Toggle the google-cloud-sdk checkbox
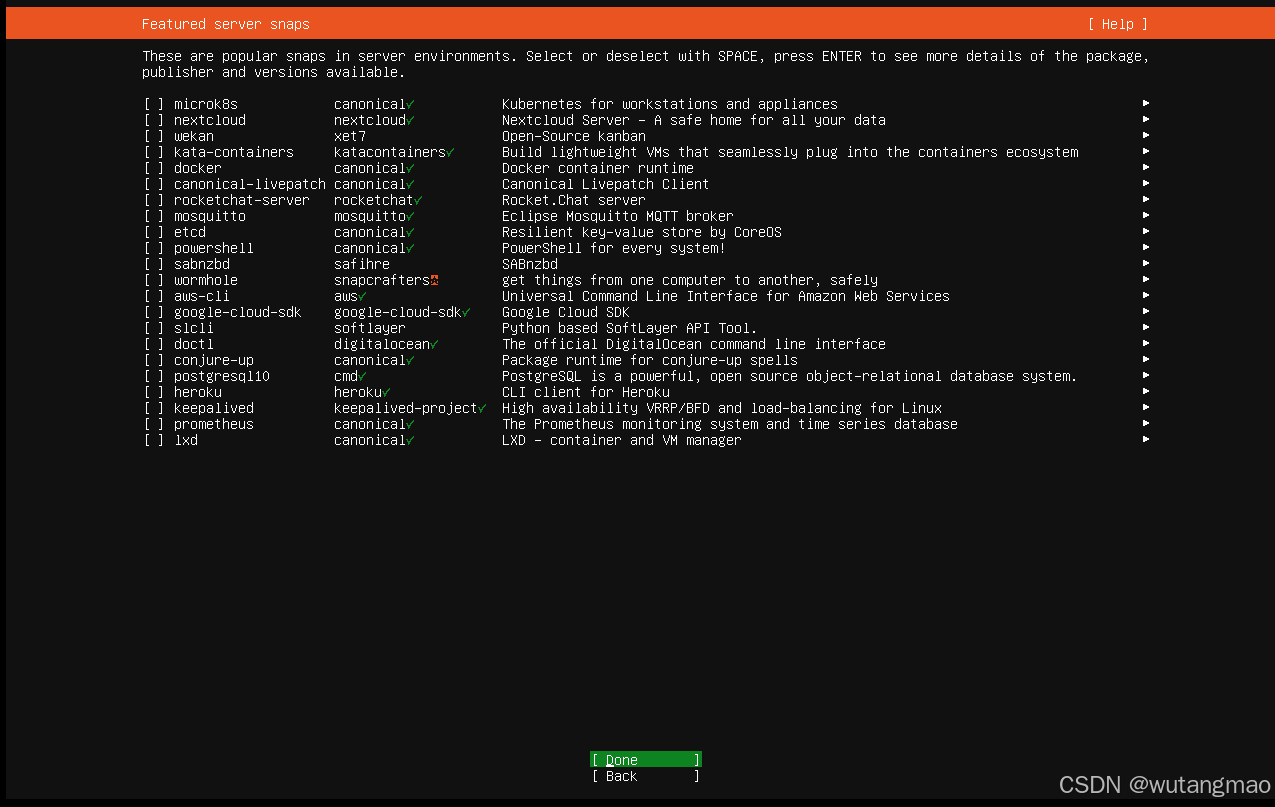The image size is (1275, 807). (153, 312)
